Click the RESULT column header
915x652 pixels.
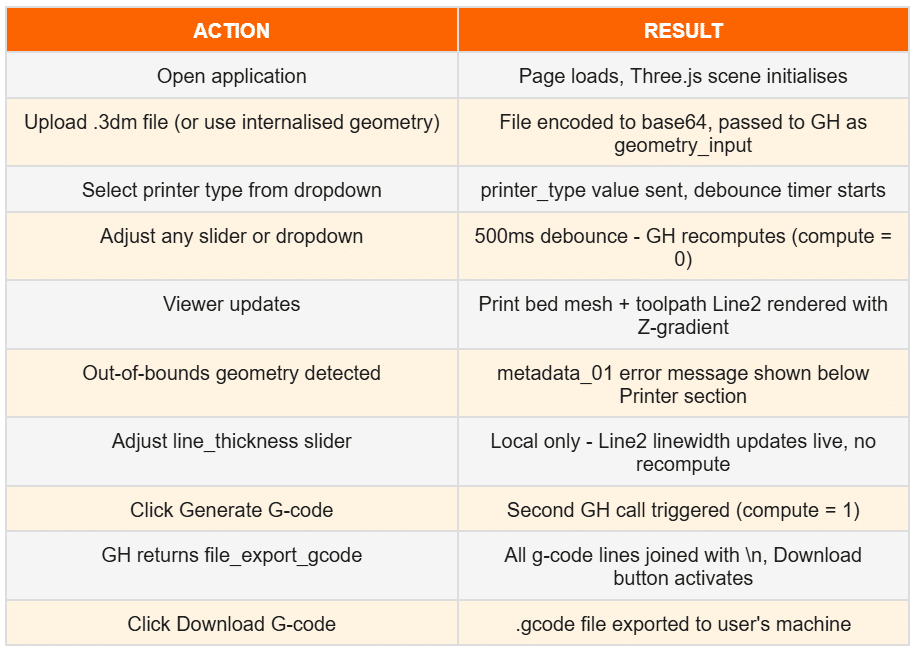683,31
